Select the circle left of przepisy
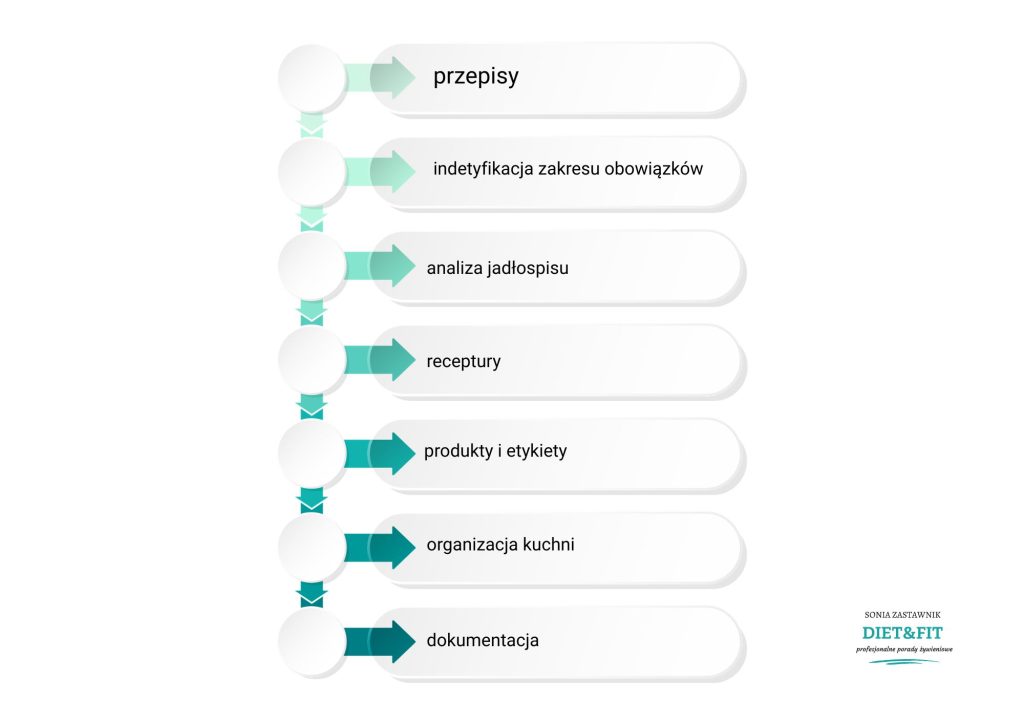The image size is (1024, 724). point(312,78)
